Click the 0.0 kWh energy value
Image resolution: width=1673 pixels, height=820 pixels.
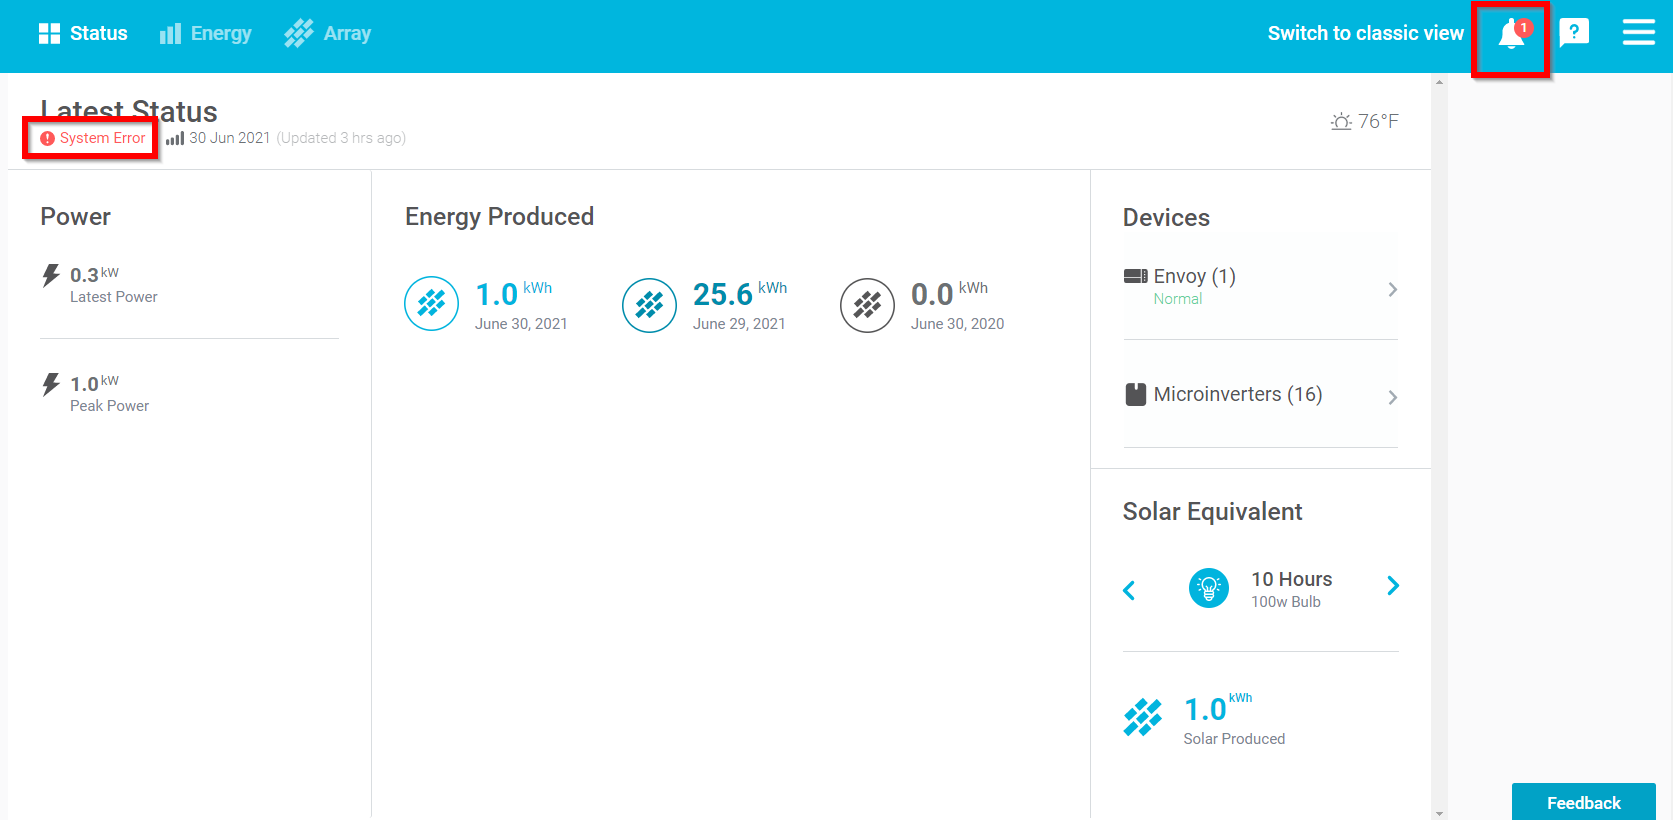[x=949, y=294]
